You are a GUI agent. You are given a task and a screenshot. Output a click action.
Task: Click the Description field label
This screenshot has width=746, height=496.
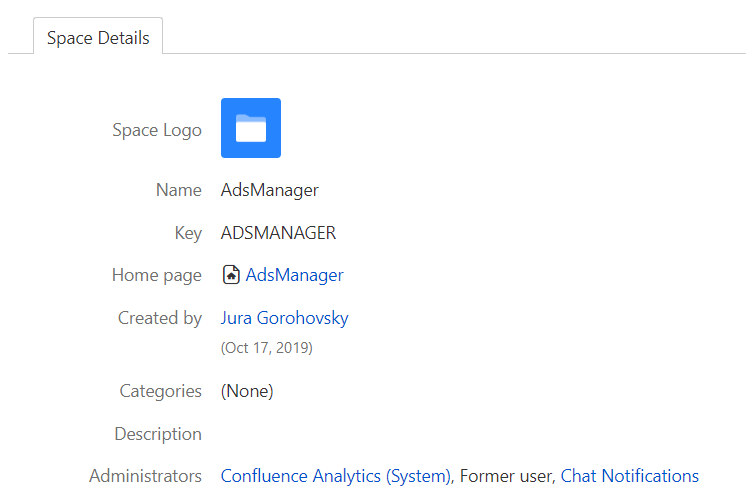[158, 434]
